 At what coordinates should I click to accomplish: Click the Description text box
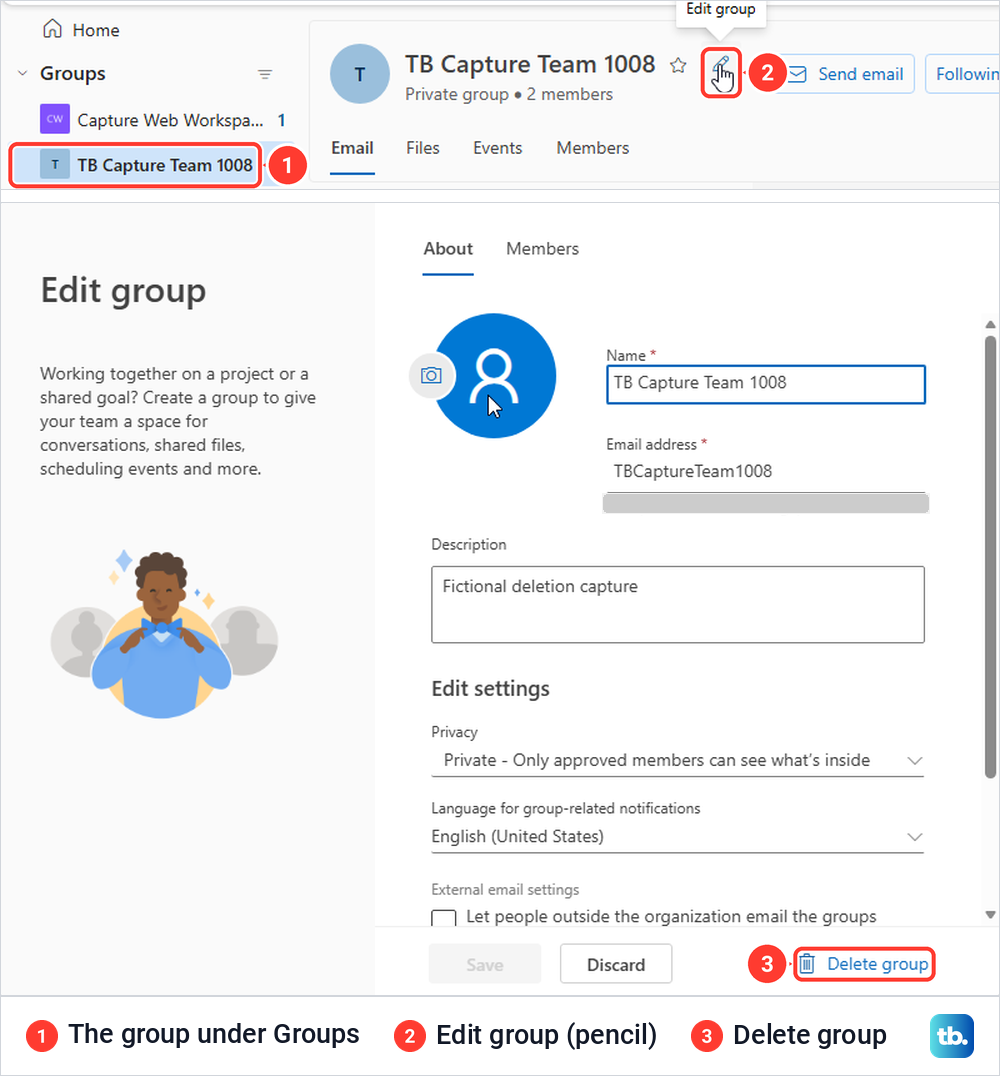(x=677, y=604)
